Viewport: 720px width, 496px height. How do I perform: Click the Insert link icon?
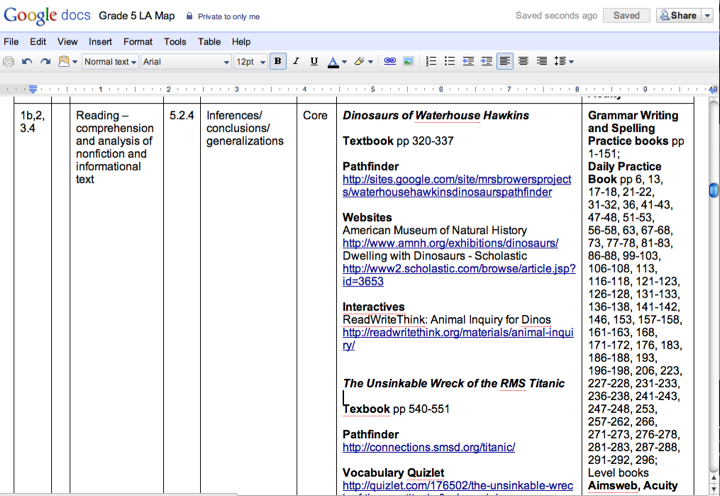pyautogui.click(x=390, y=61)
